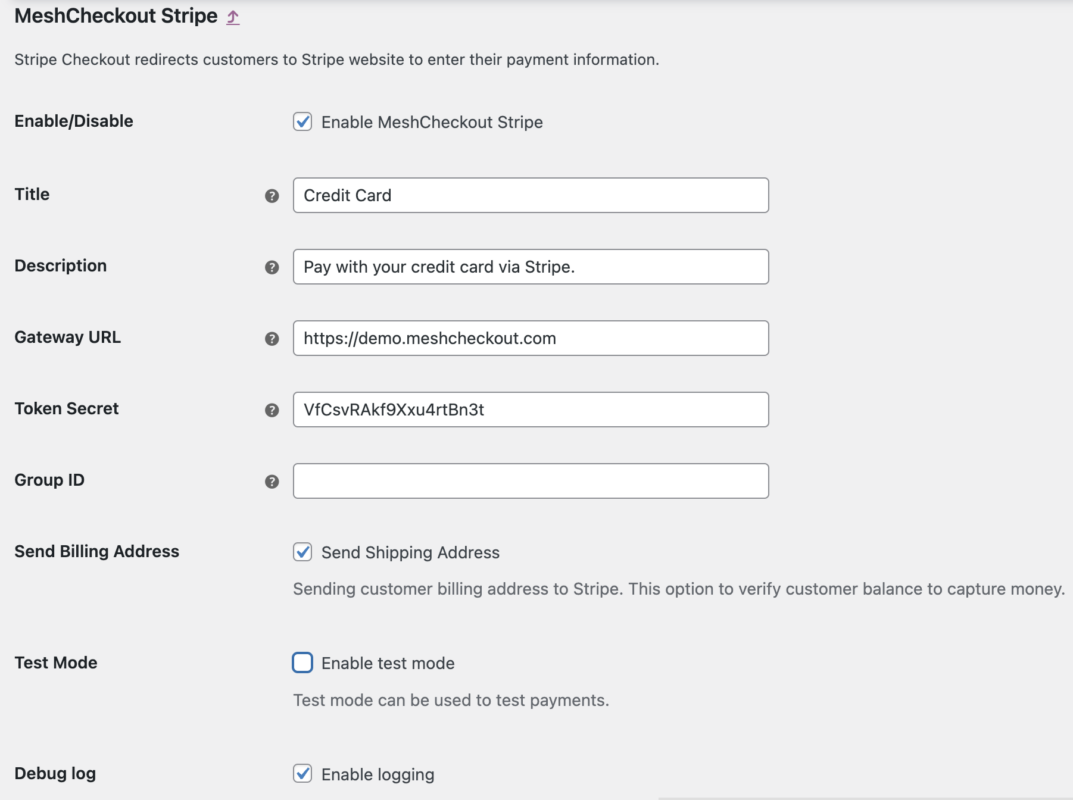Image resolution: width=1073 pixels, height=800 pixels.
Task: Click the Enable logging label text
Action: tap(377, 774)
